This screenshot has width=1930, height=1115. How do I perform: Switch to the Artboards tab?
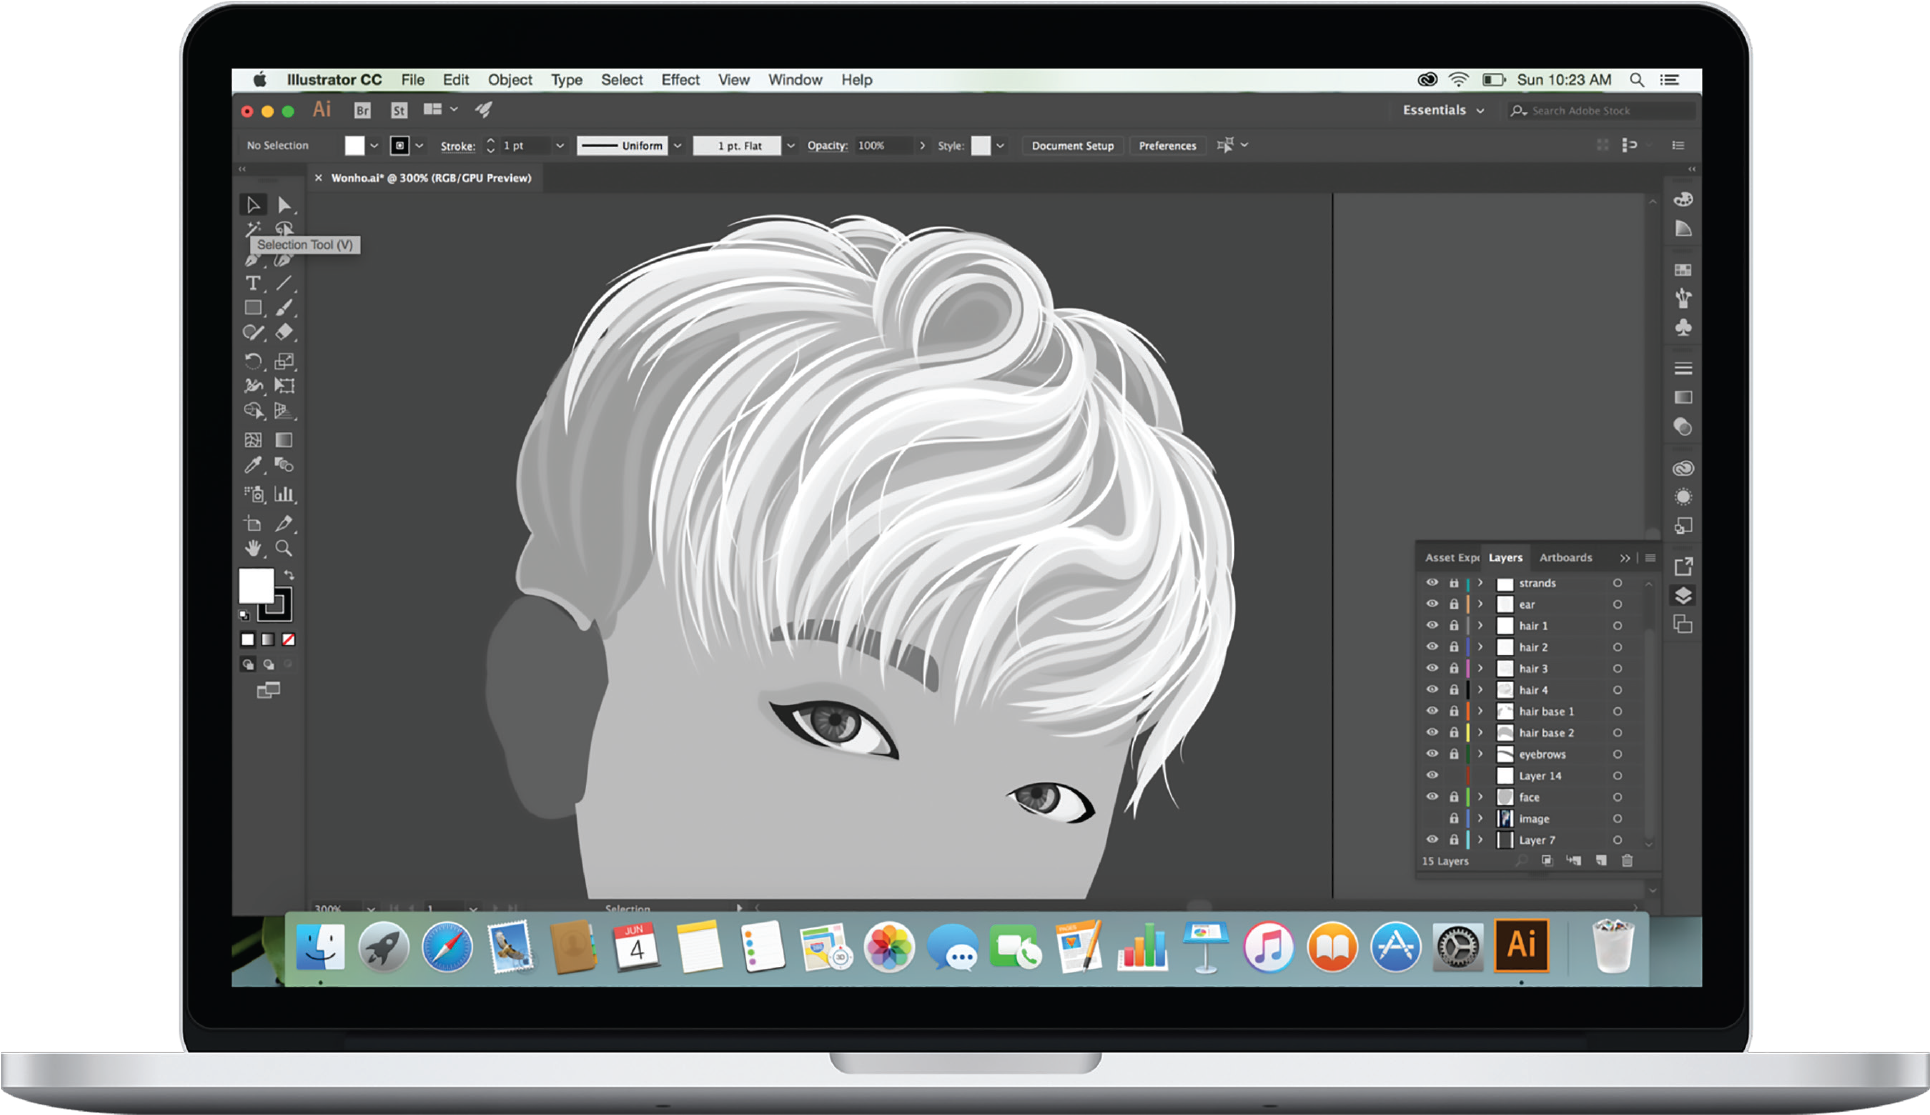[x=1565, y=558]
